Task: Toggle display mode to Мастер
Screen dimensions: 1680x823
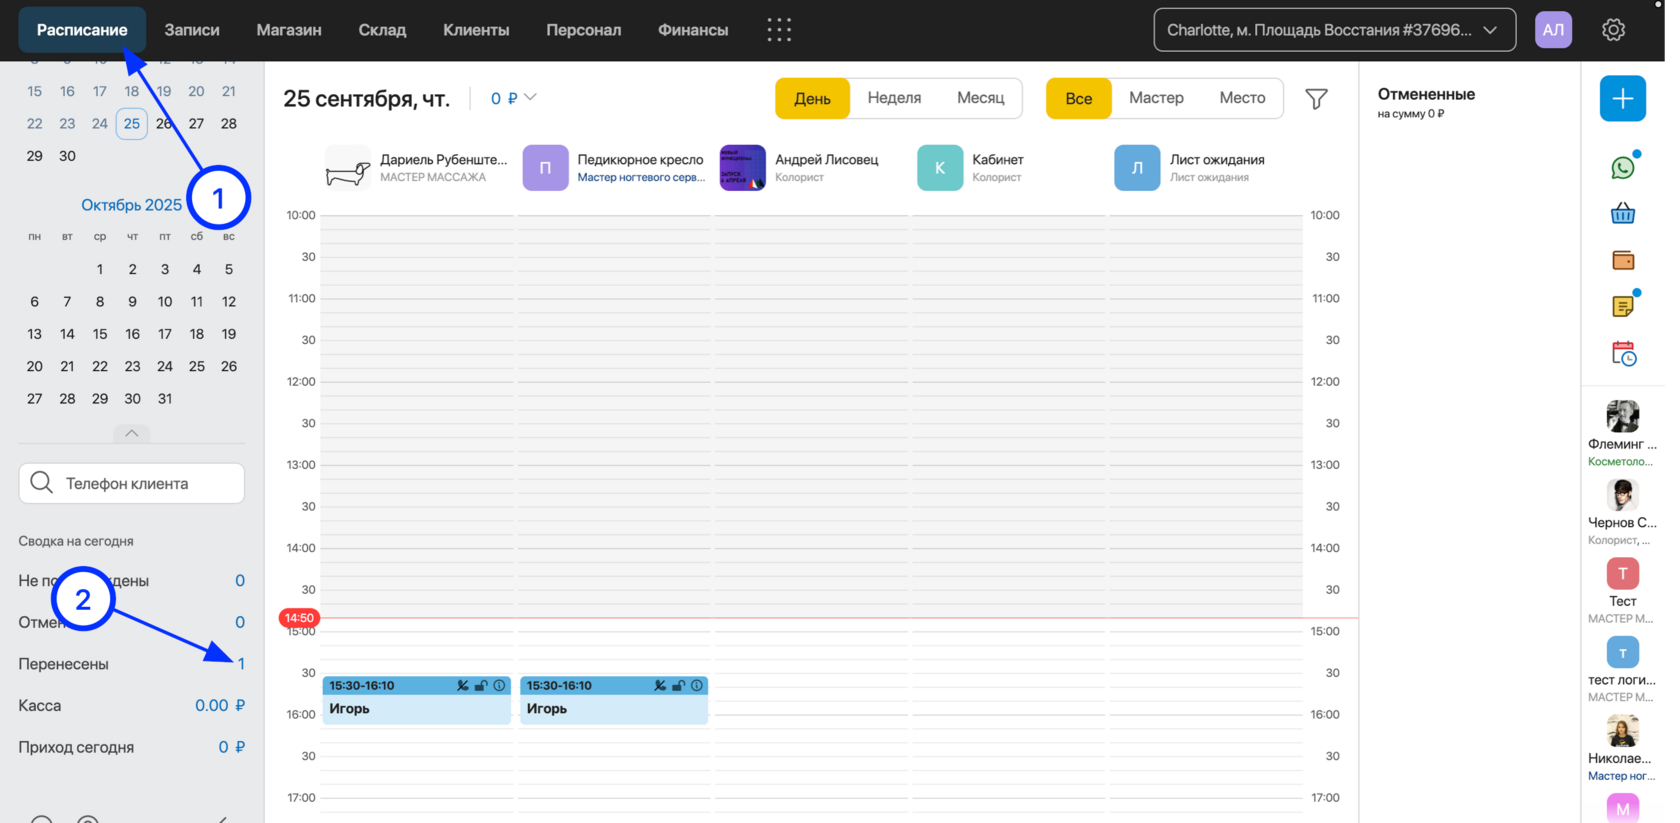Action: (x=1156, y=98)
